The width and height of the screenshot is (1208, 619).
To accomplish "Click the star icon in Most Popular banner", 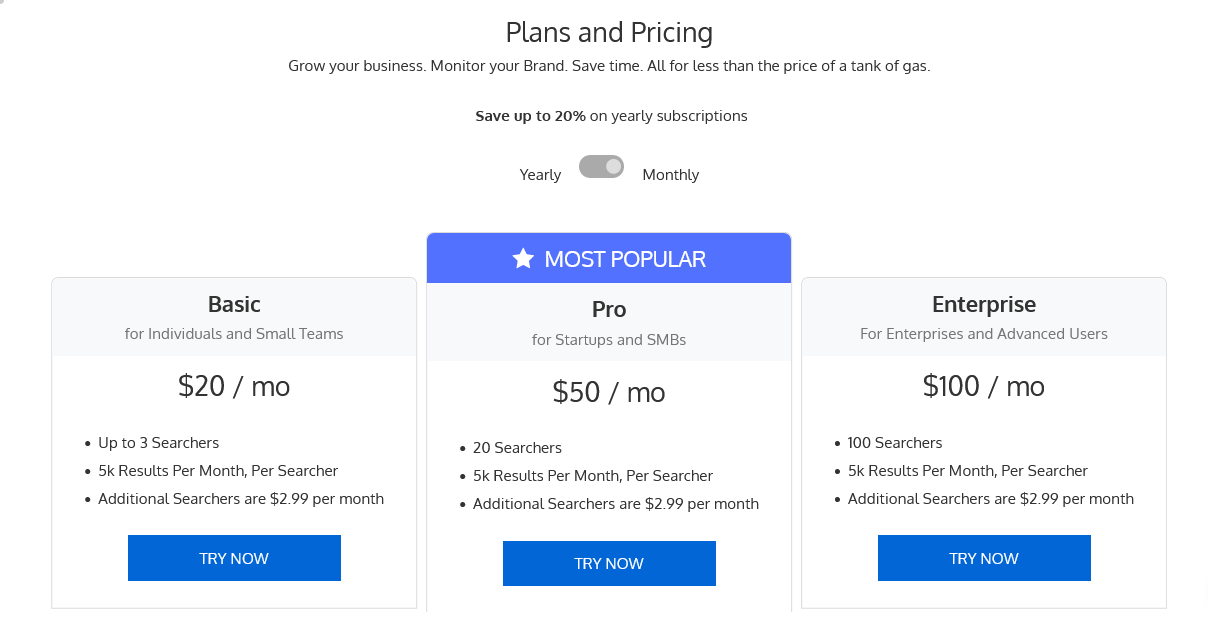I will tap(523, 259).
